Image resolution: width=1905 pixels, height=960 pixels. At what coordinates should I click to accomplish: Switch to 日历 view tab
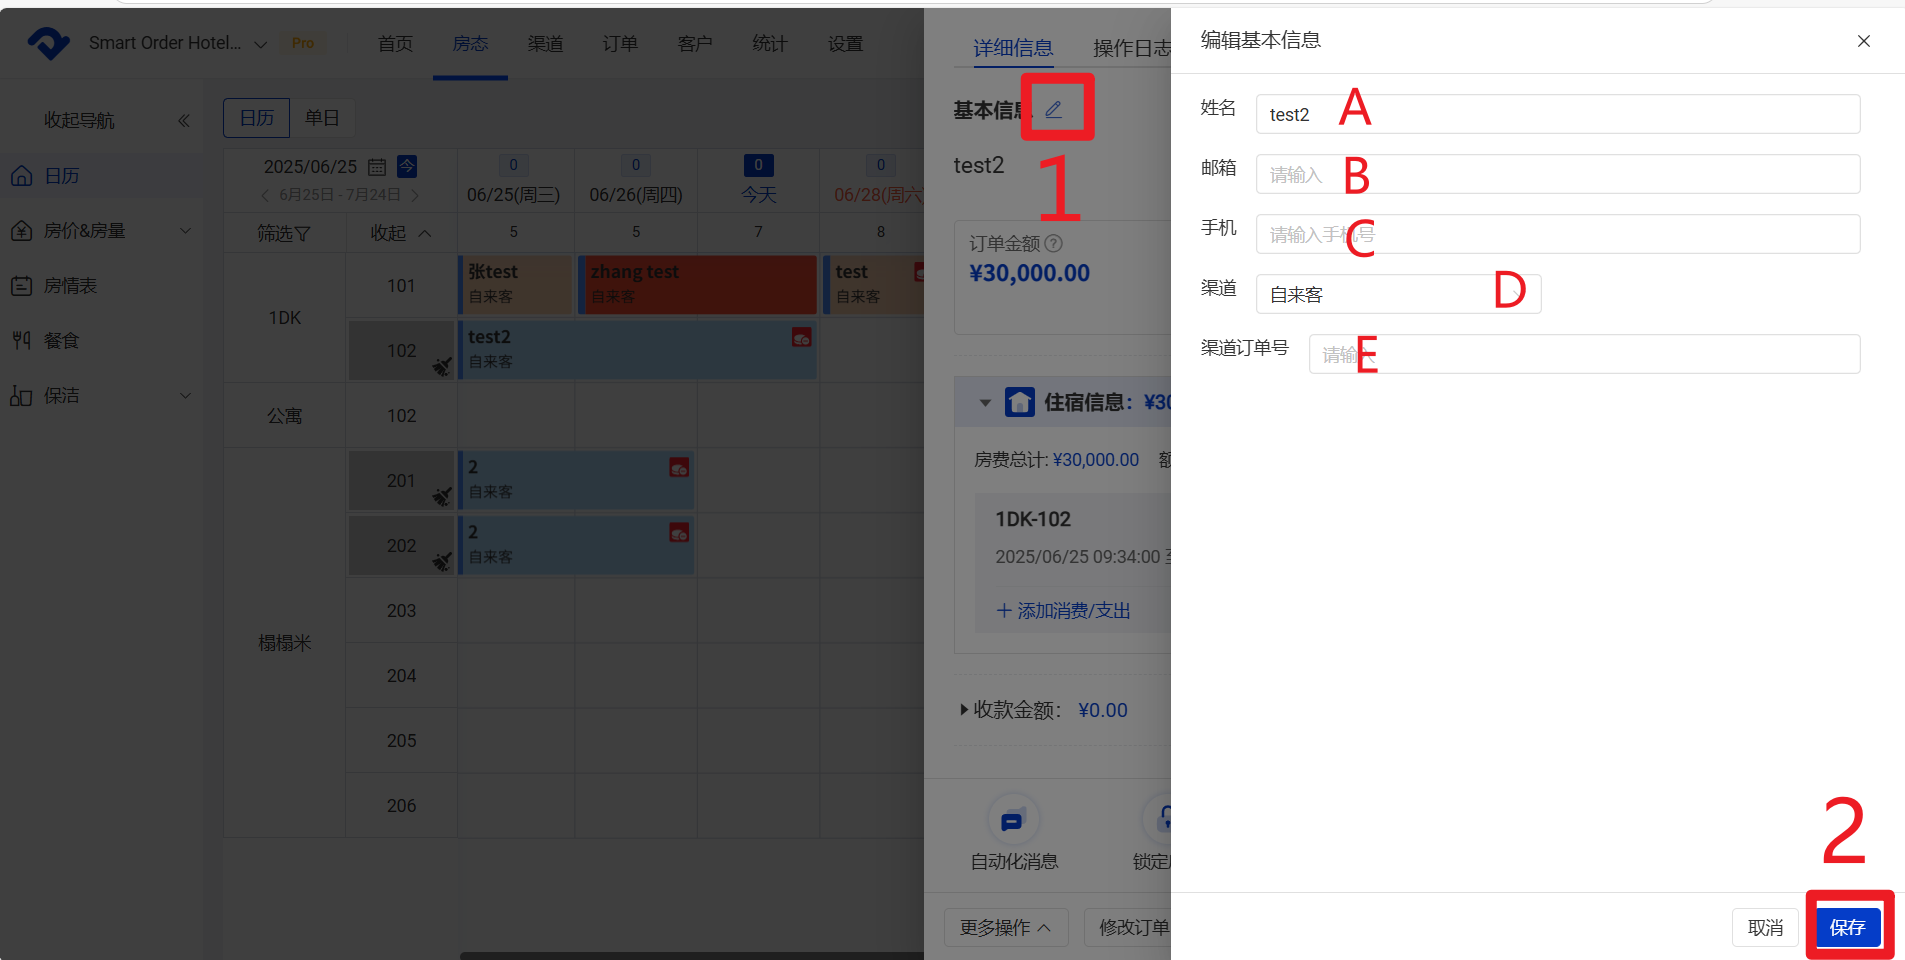tap(257, 118)
